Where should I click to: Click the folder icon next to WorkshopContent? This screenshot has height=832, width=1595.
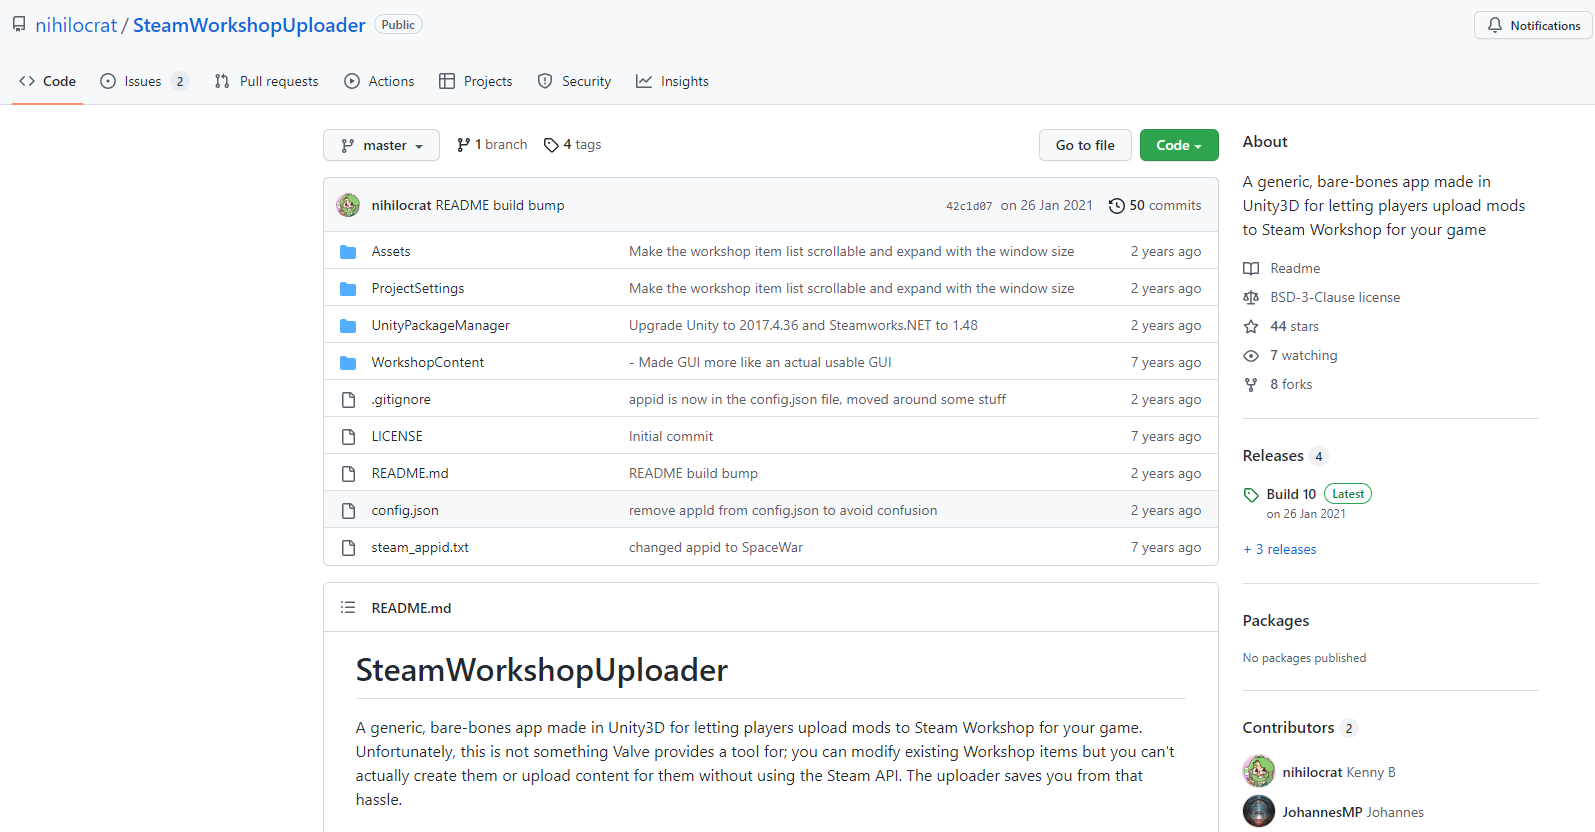pyautogui.click(x=348, y=363)
